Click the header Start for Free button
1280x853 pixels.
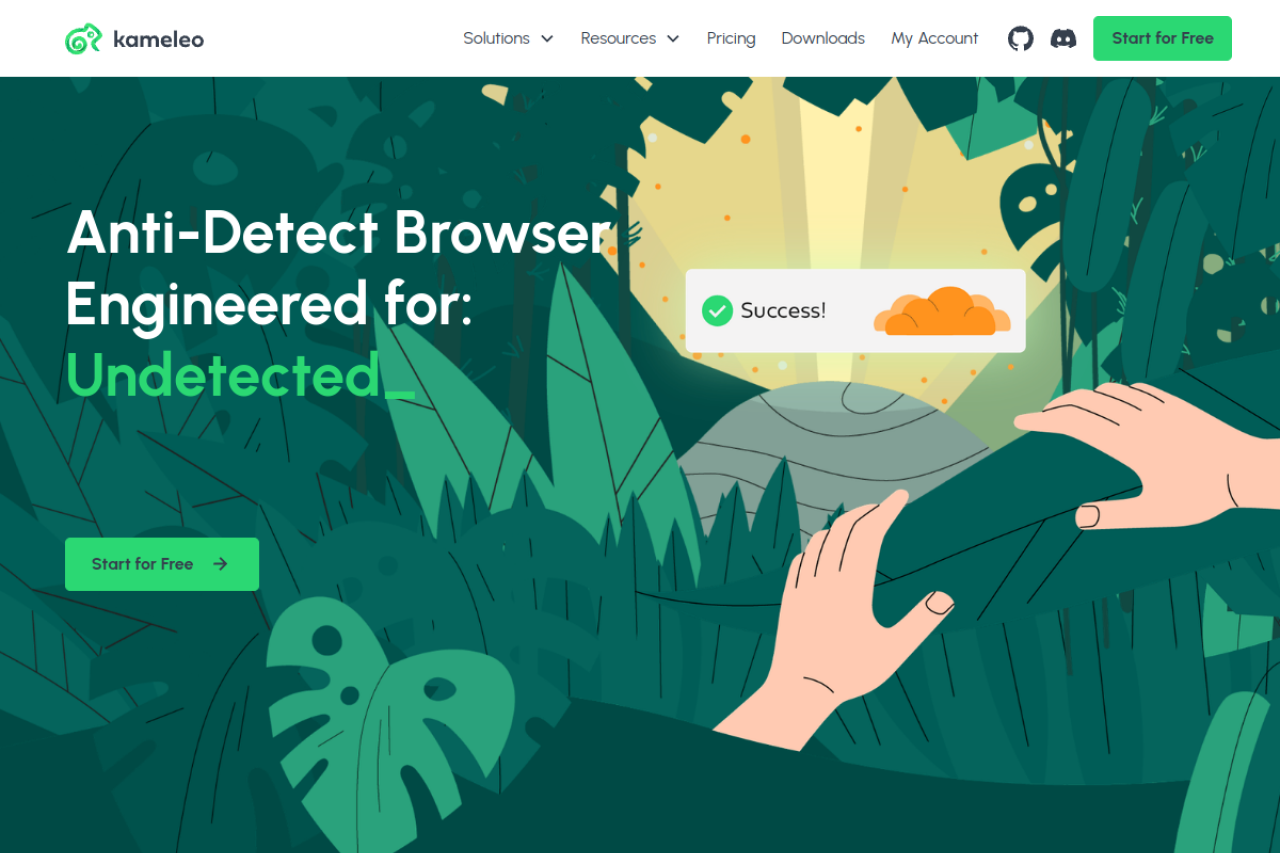tap(1162, 38)
